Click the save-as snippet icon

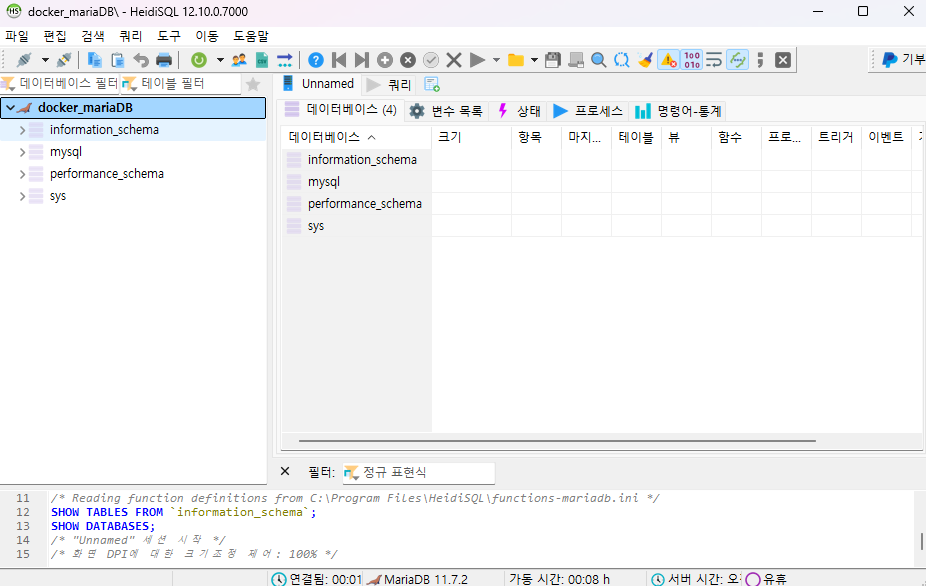click(x=576, y=60)
